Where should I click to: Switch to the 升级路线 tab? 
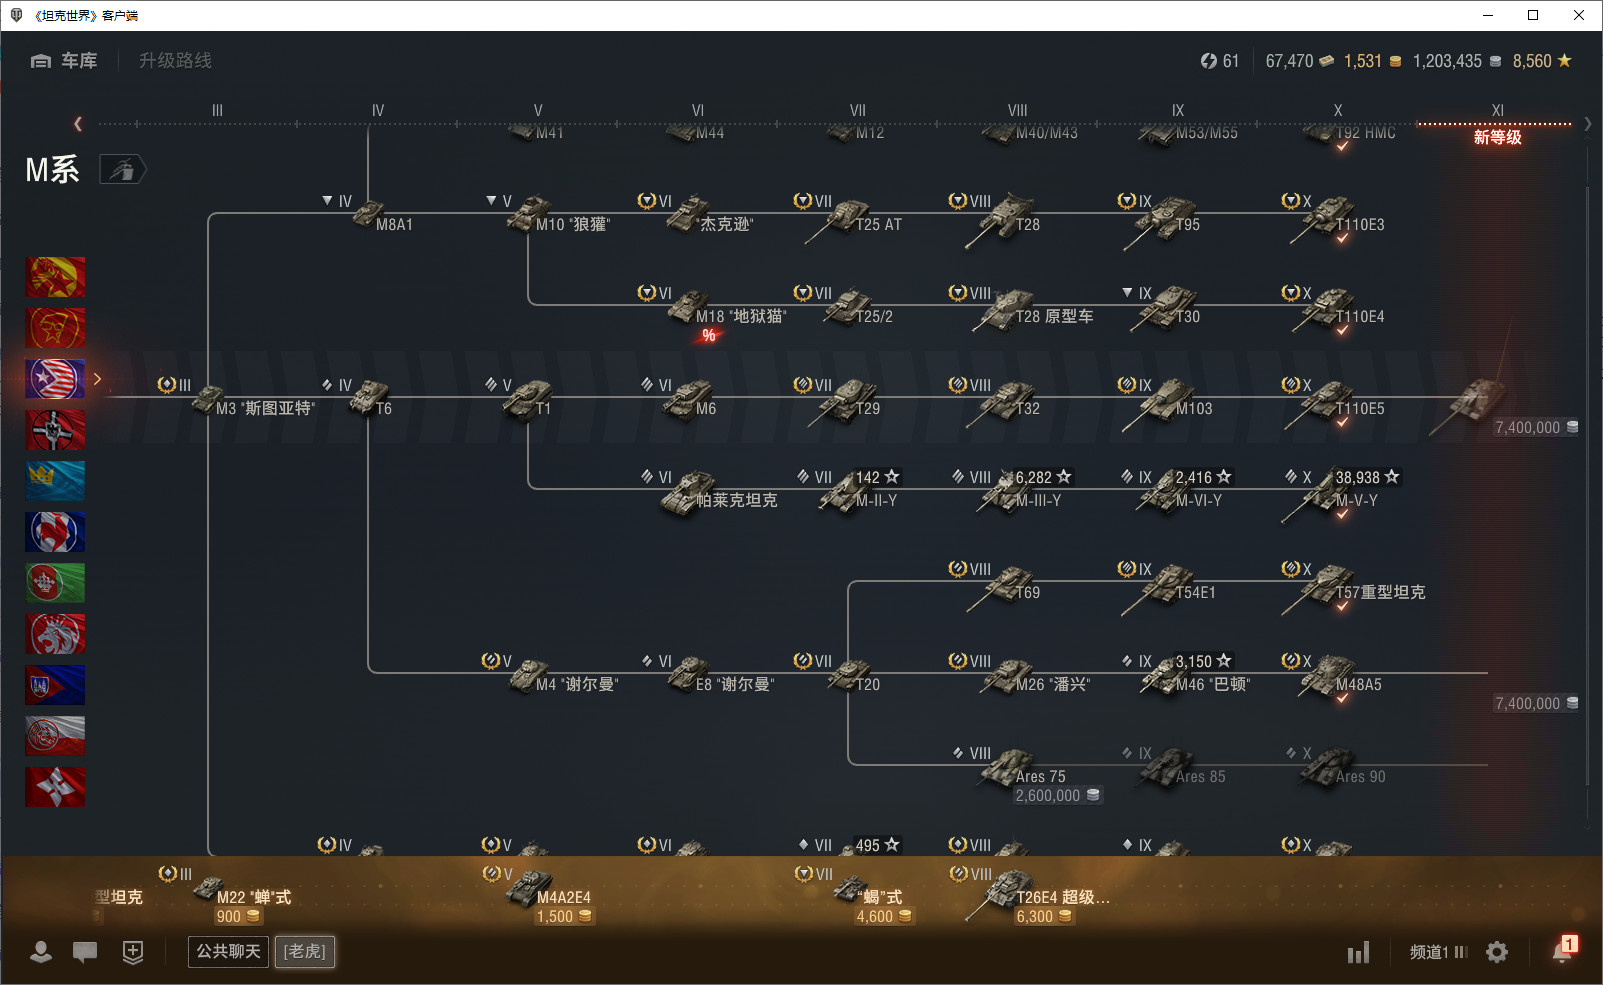pyautogui.click(x=175, y=61)
